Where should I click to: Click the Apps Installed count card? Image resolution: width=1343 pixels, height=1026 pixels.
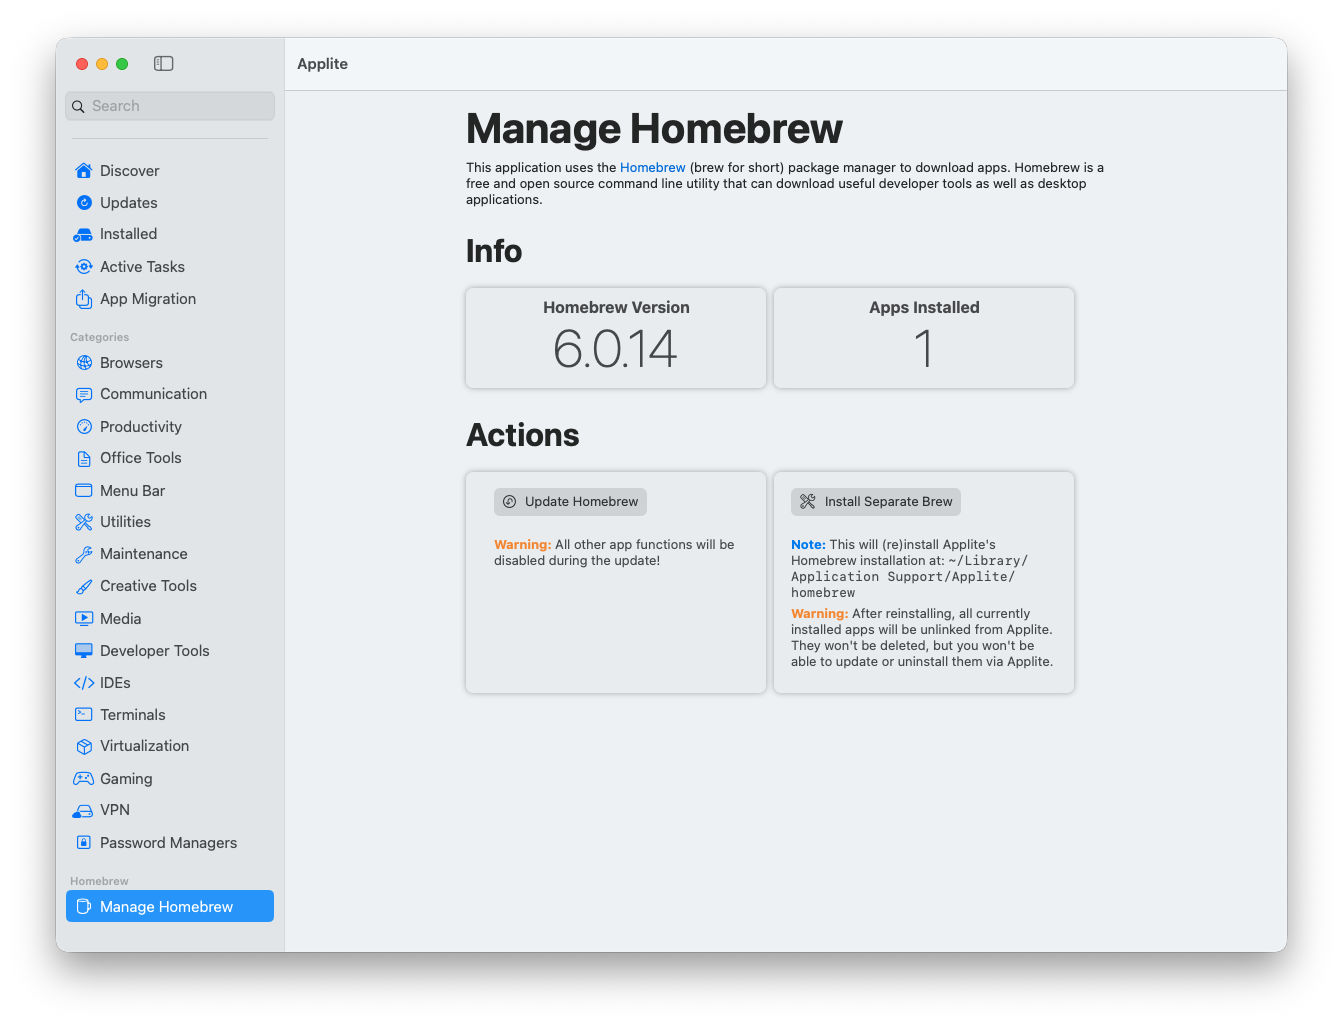pos(924,338)
